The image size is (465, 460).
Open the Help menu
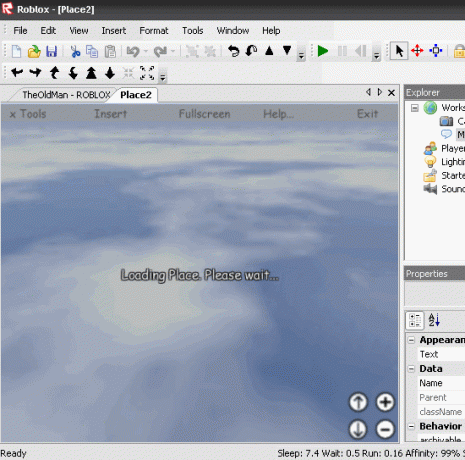(271, 31)
